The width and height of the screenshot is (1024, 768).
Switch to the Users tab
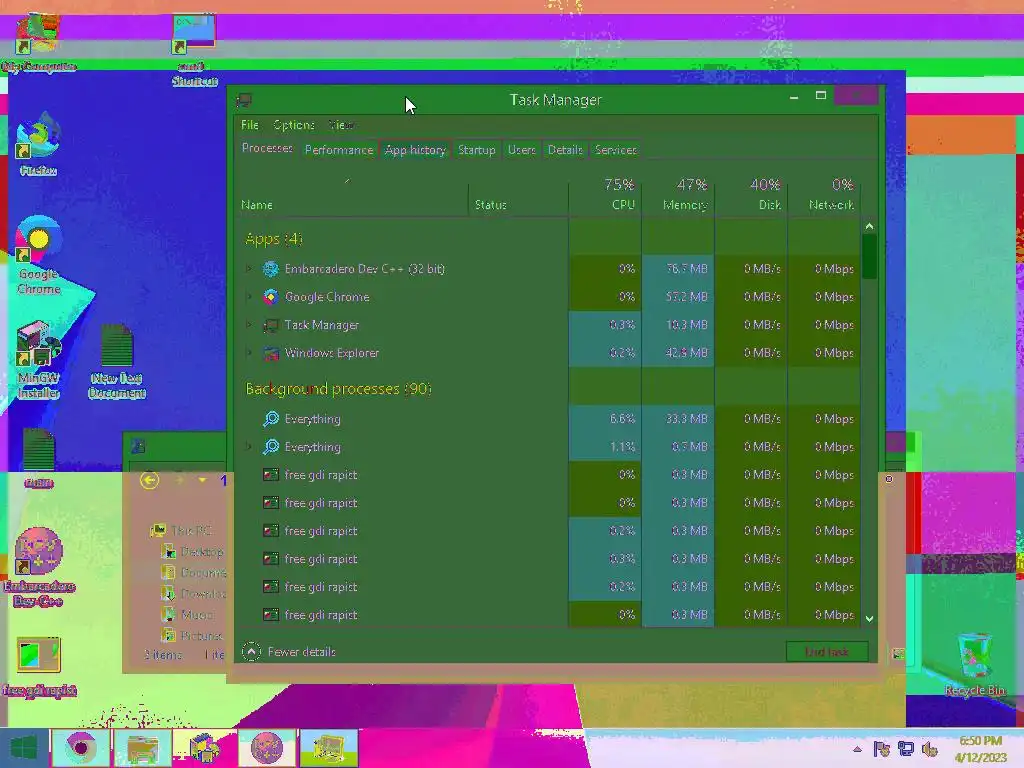[521, 150]
